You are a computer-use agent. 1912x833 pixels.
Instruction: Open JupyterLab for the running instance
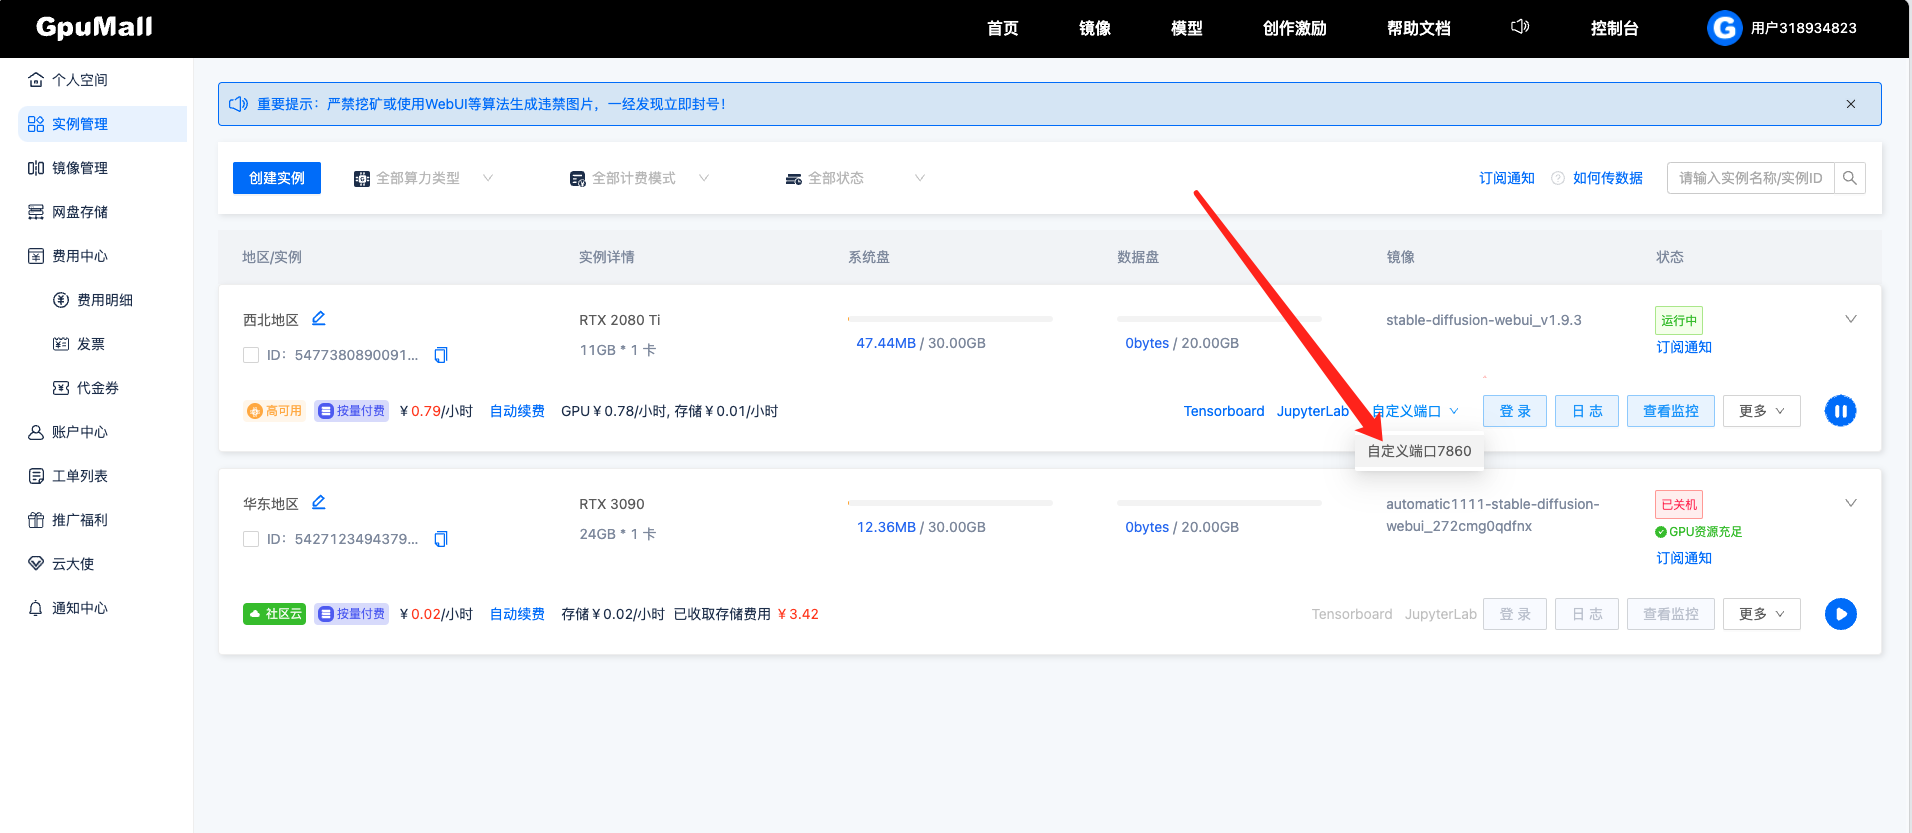coord(1313,411)
